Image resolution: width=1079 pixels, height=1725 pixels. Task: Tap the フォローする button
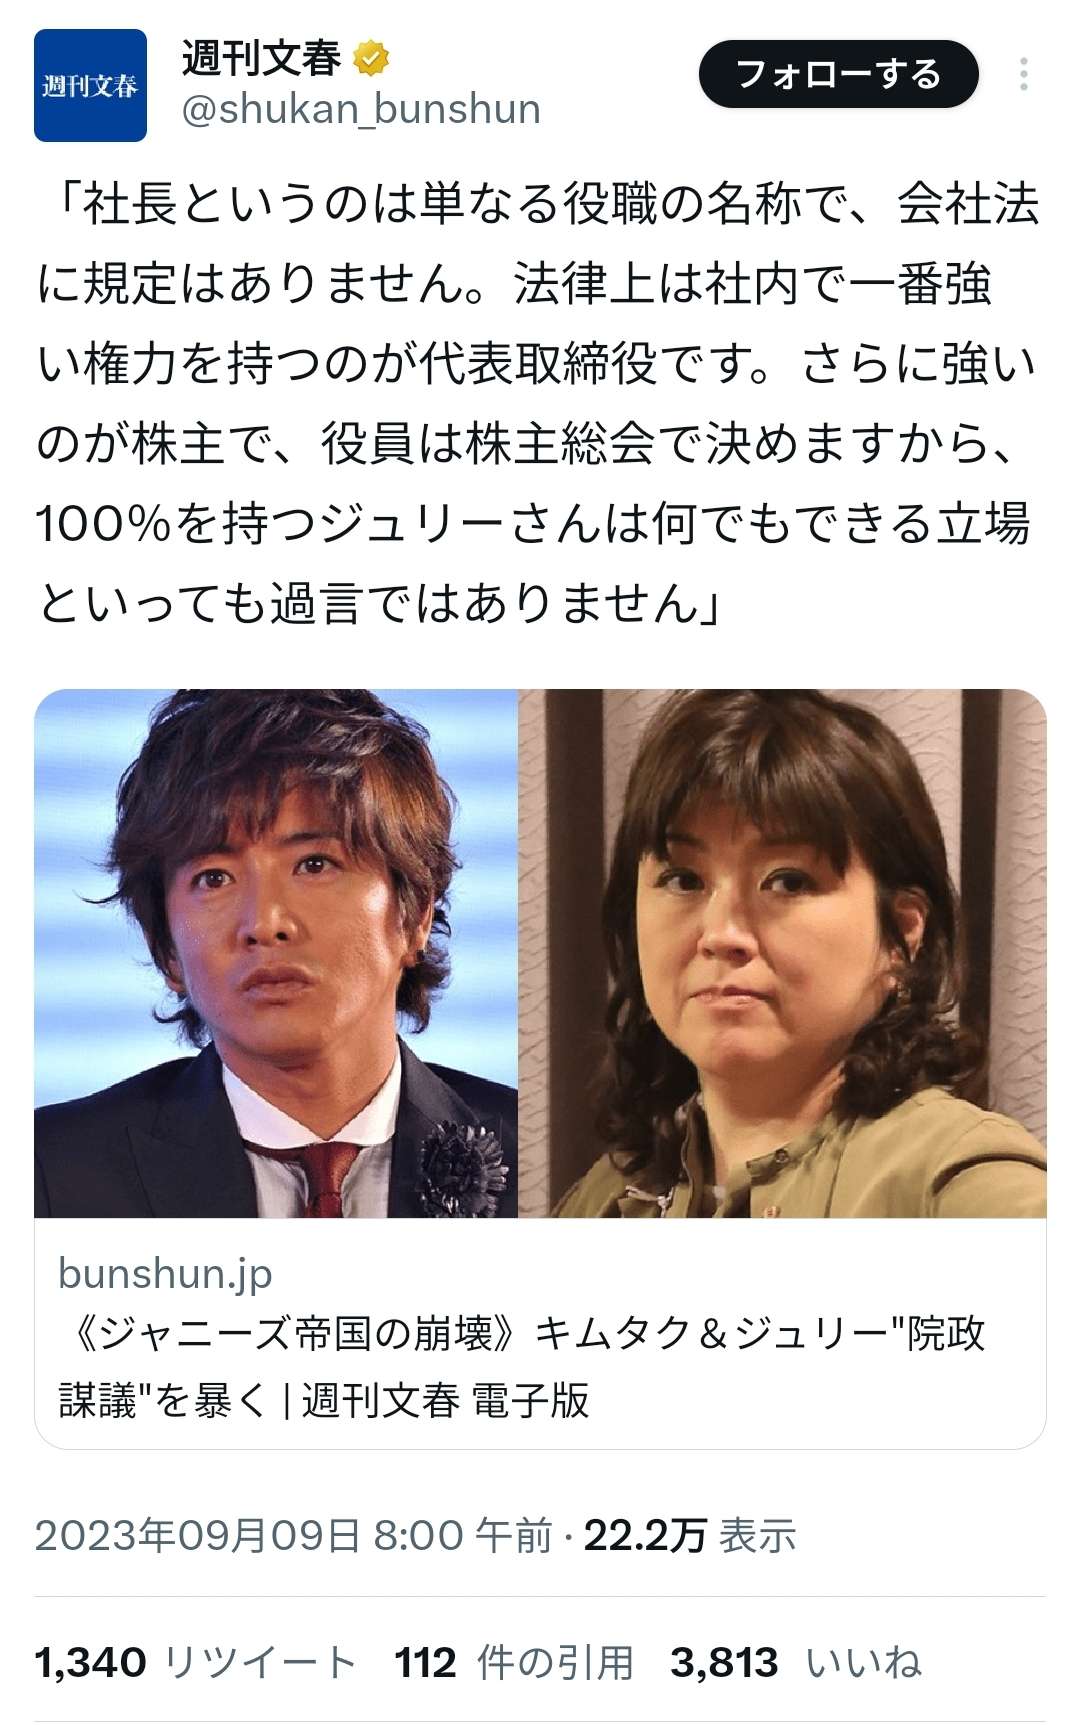838,74
